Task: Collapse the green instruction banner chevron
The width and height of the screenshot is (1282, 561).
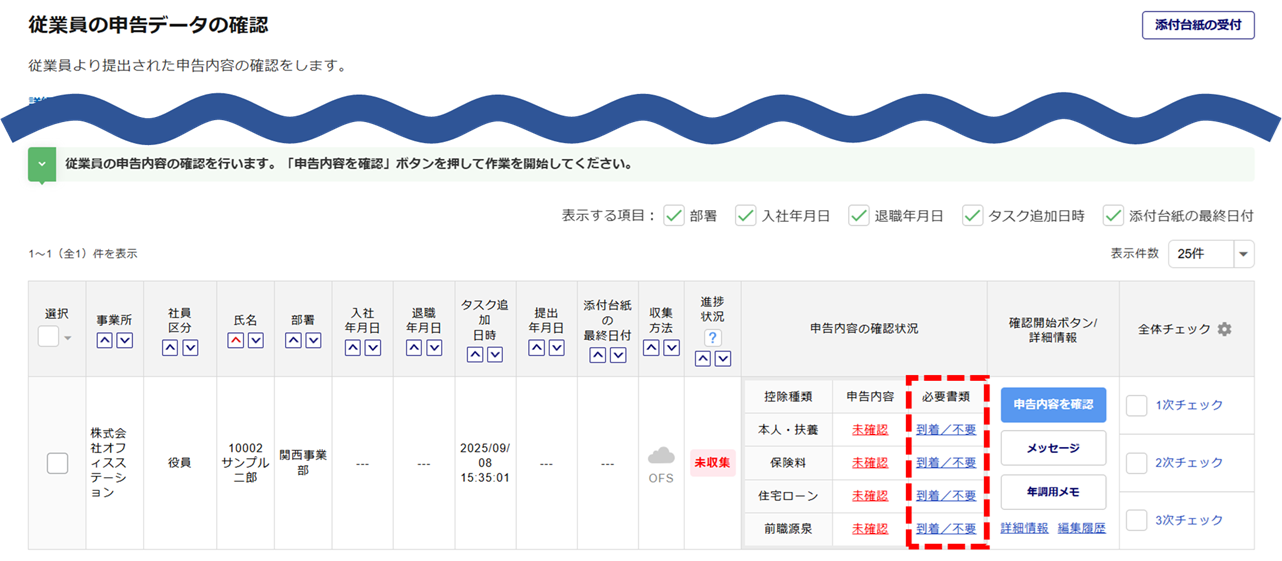Action: pyautogui.click(x=42, y=164)
